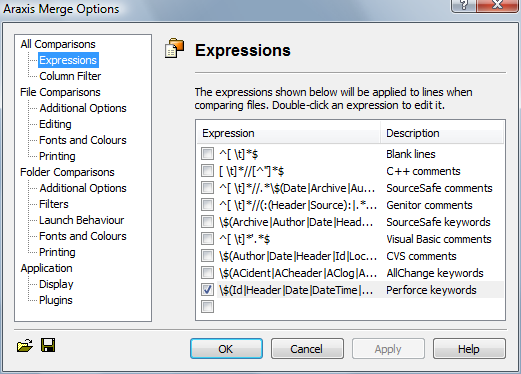Select Column Filter in the tree
521x374 pixels.
click(70, 76)
